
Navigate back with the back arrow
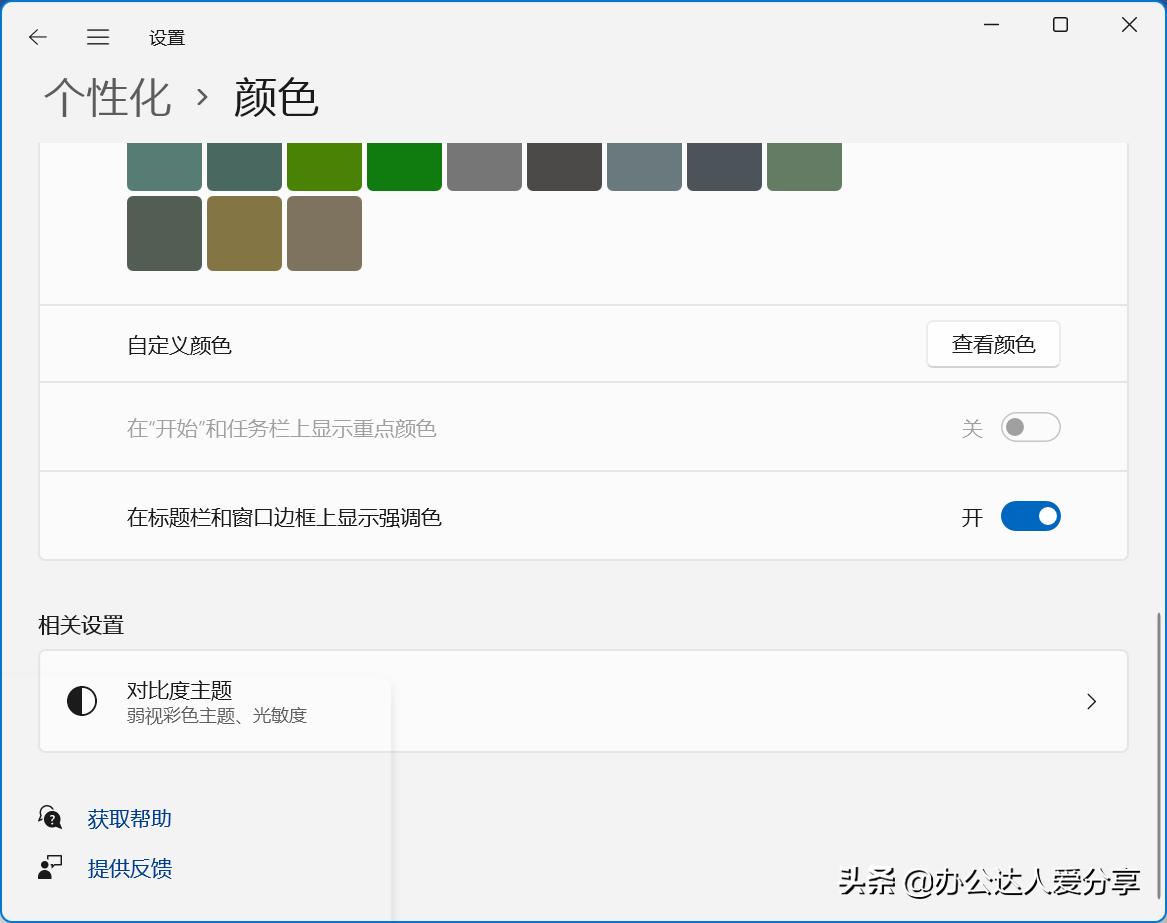[37, 37]
